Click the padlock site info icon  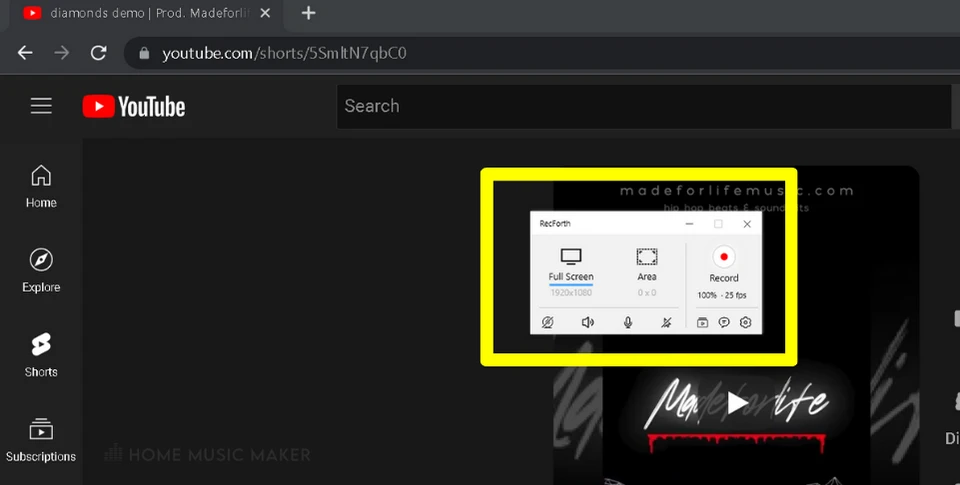tap(144, 53)
